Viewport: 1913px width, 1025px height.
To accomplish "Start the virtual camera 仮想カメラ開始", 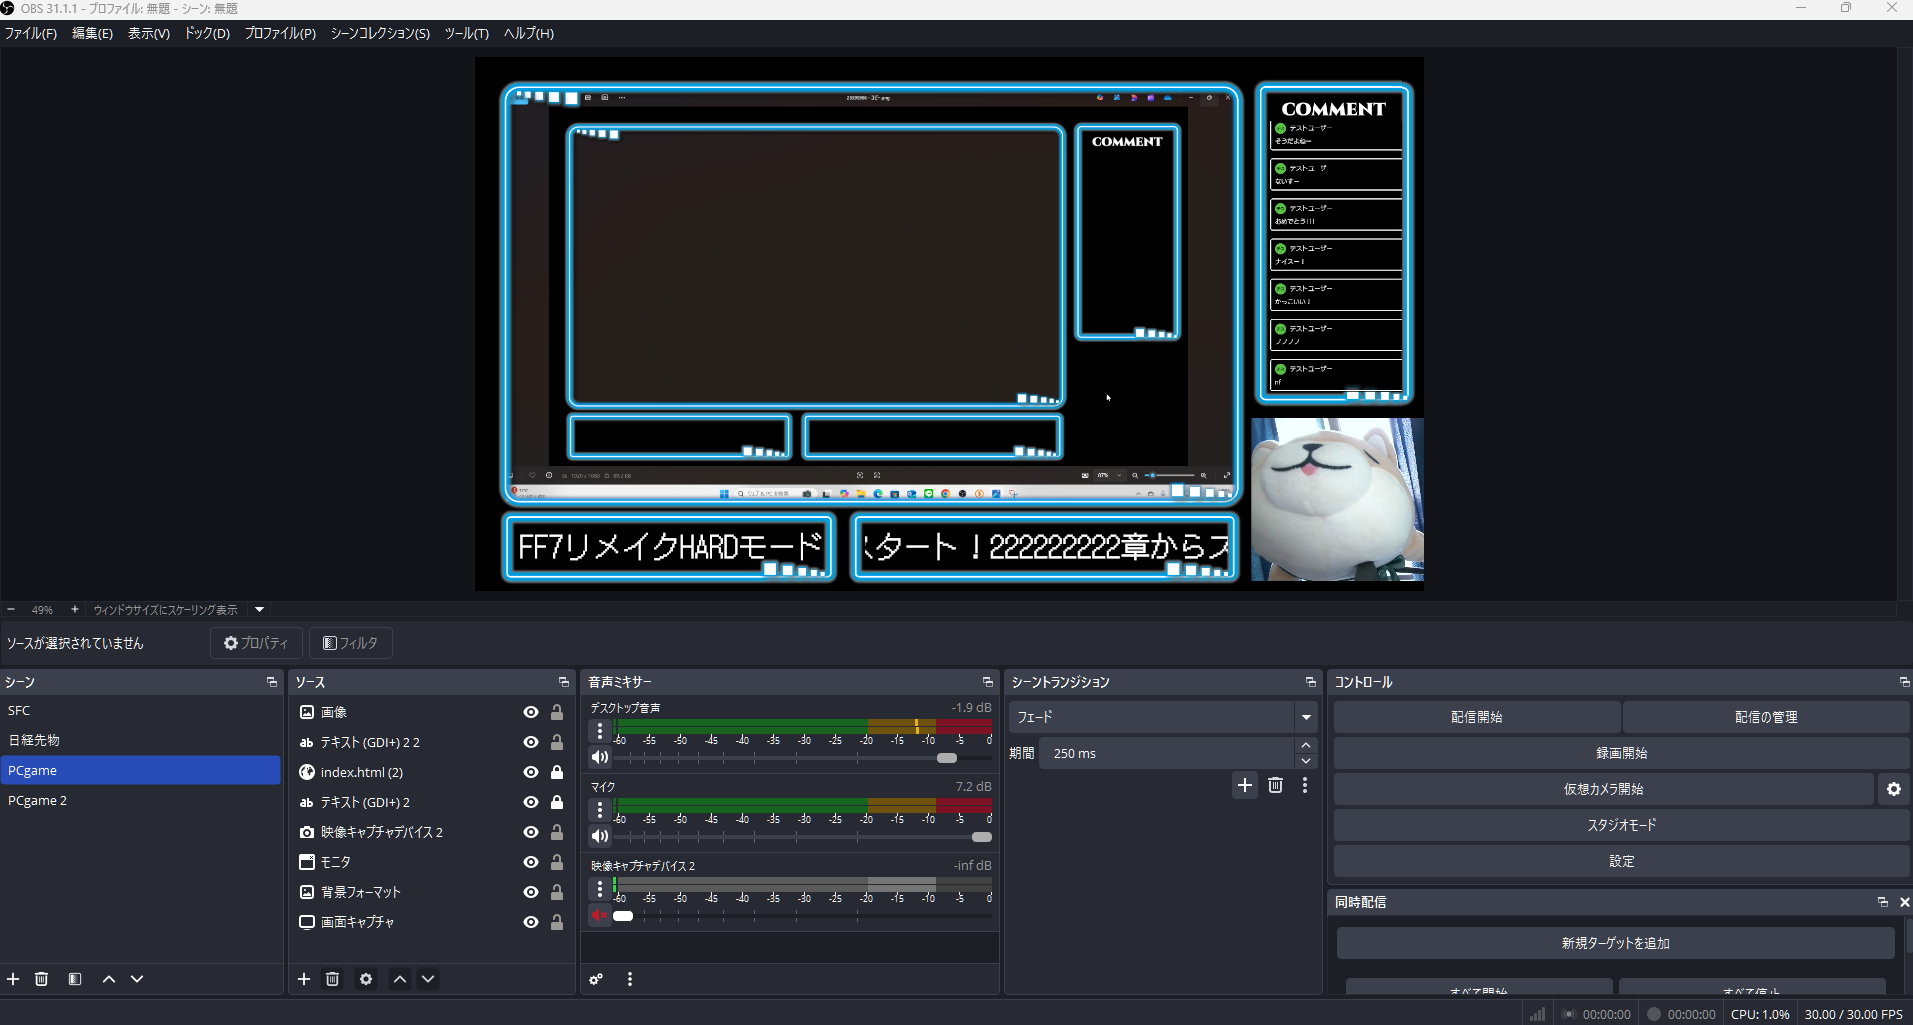I will pyautogui.click(x=1604, y=789).
